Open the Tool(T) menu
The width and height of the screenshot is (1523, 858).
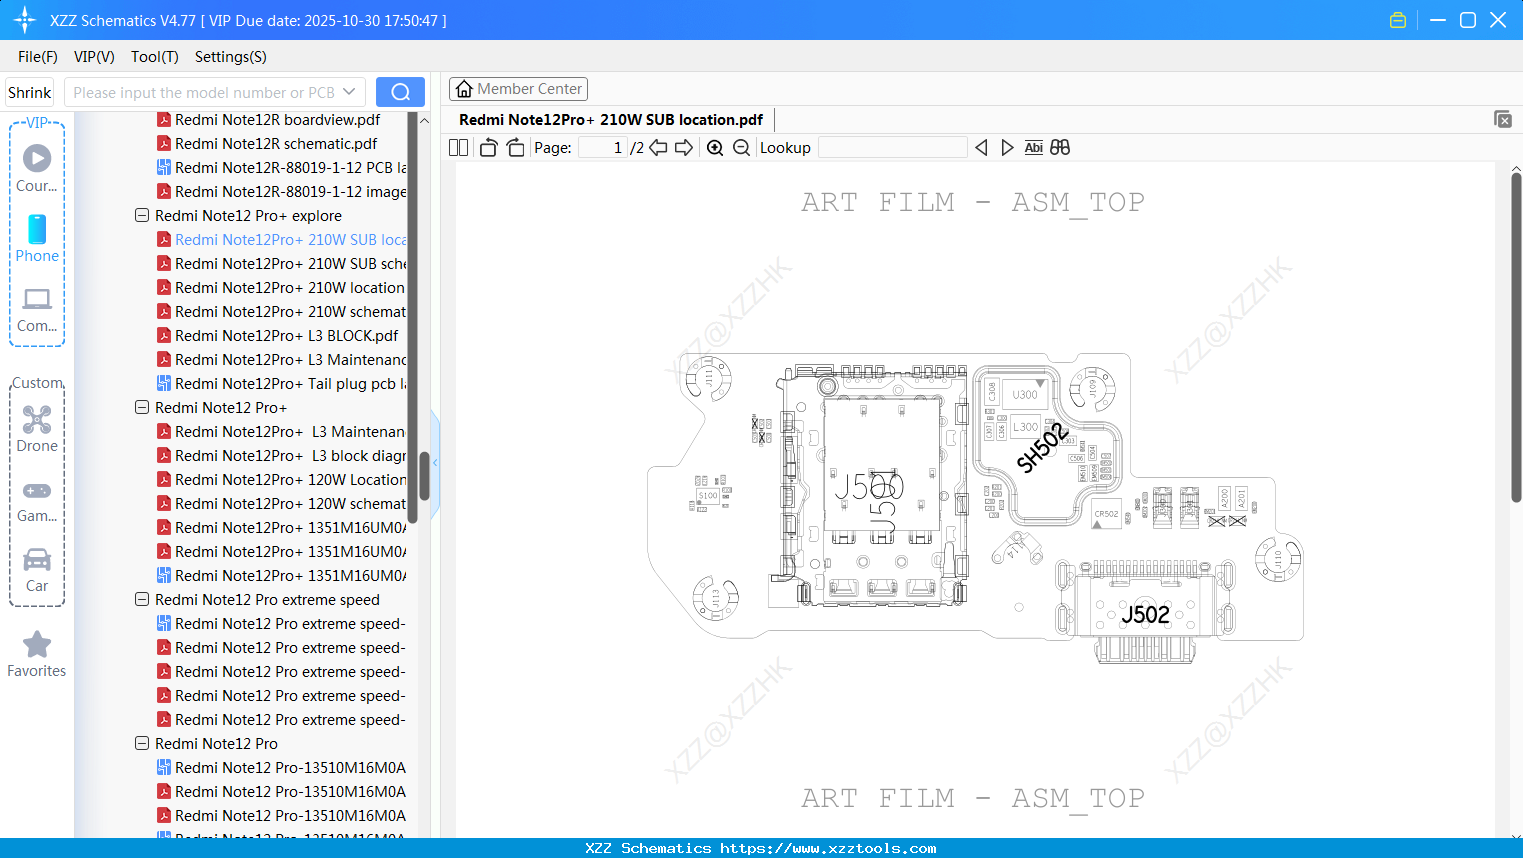[x=155, y=57]
